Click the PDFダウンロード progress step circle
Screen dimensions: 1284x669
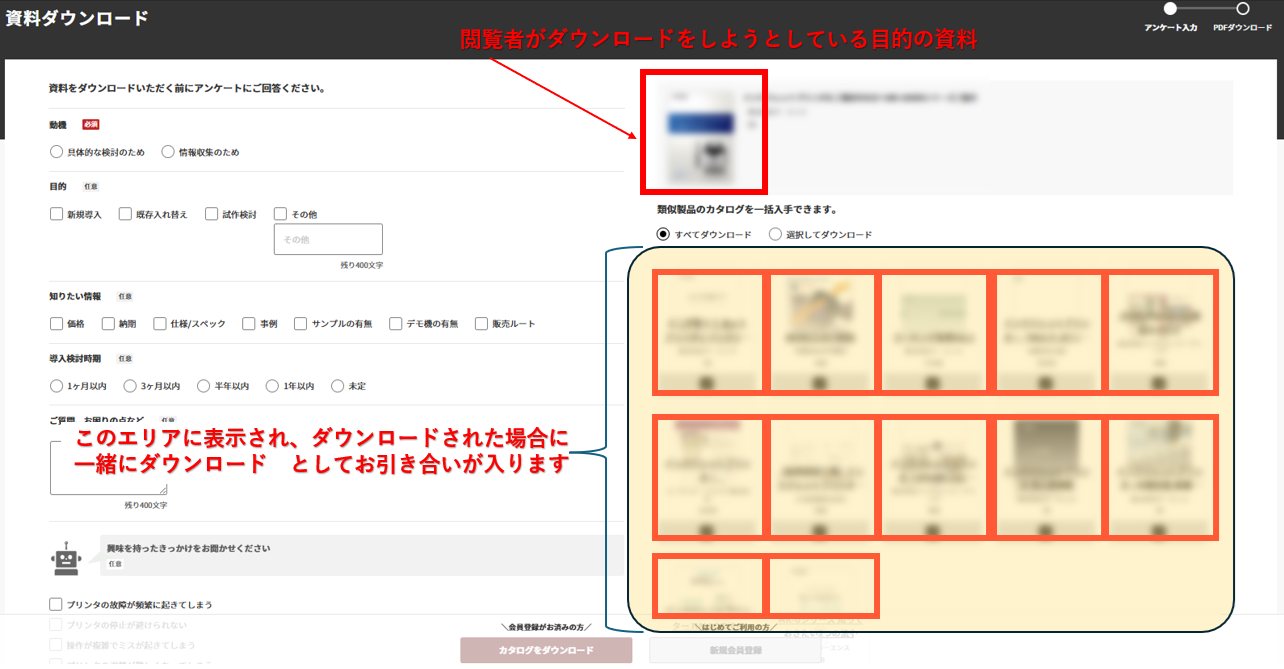tap(1240, 8)
